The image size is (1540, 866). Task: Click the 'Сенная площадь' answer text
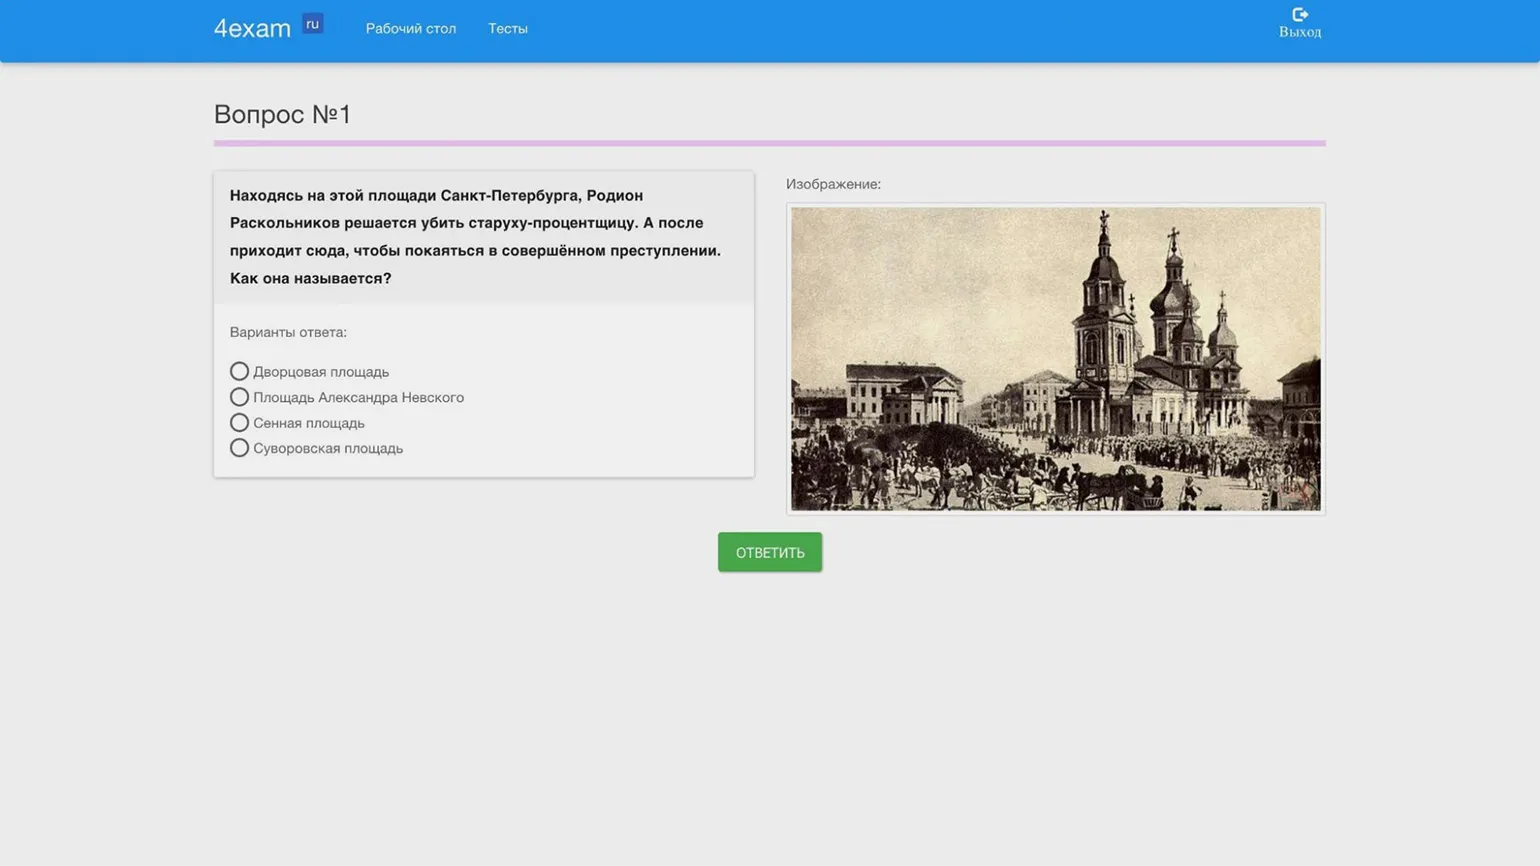click(x=308, y=423)
